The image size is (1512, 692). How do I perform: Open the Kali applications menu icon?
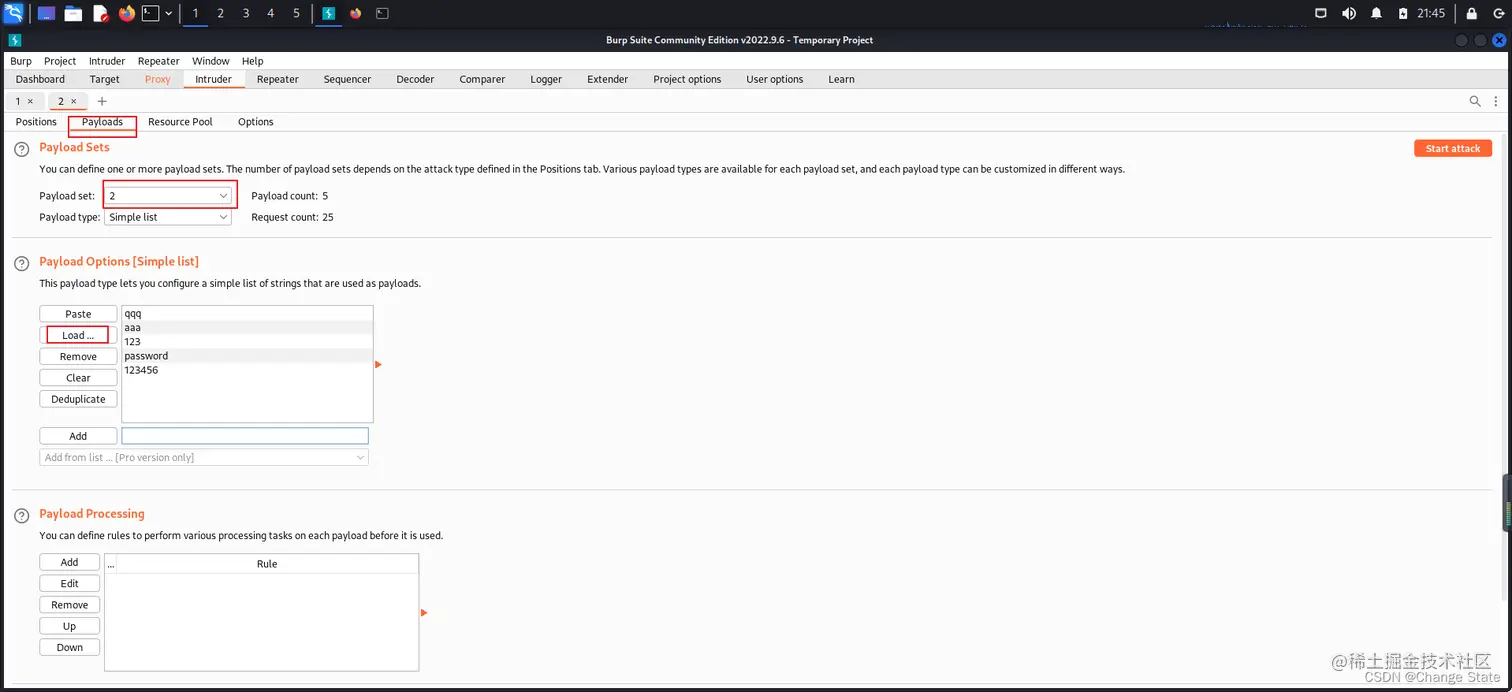(x=13, y=13)
